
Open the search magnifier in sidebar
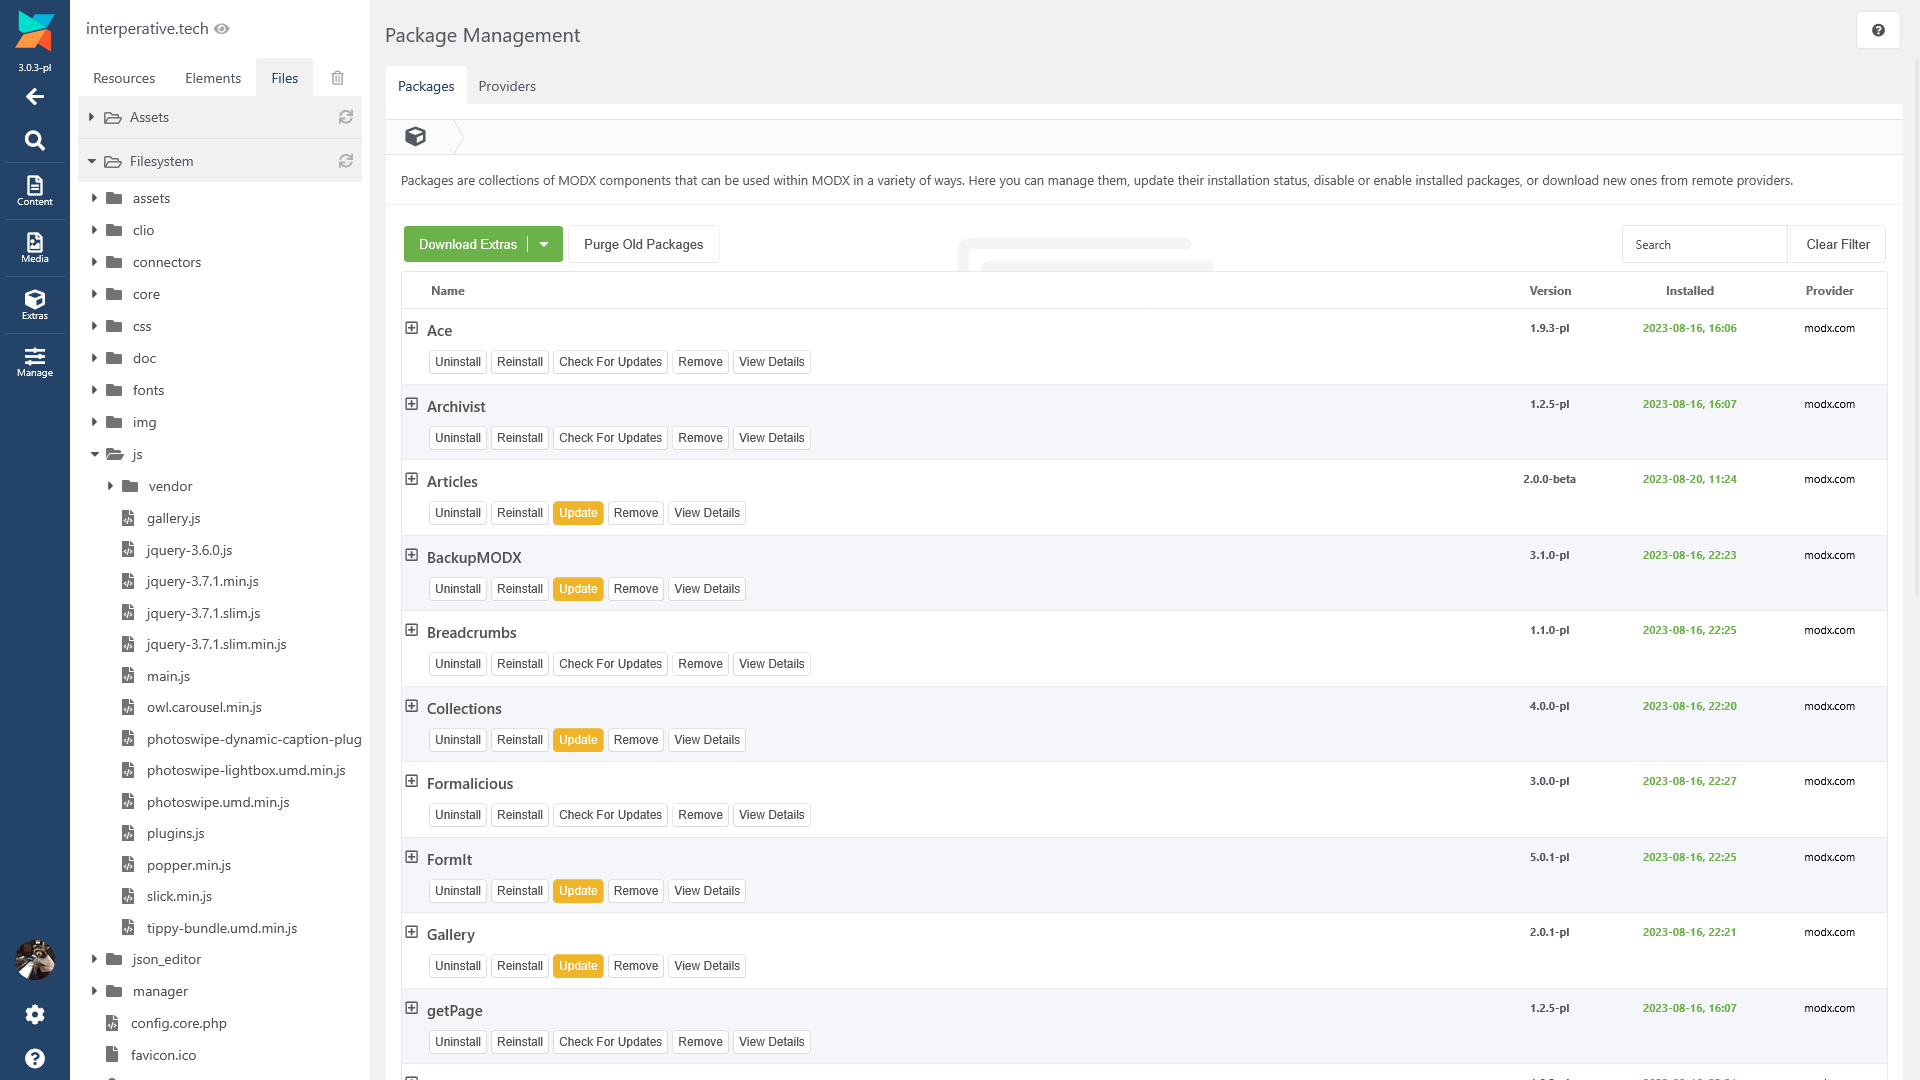[x=35, y=141]
